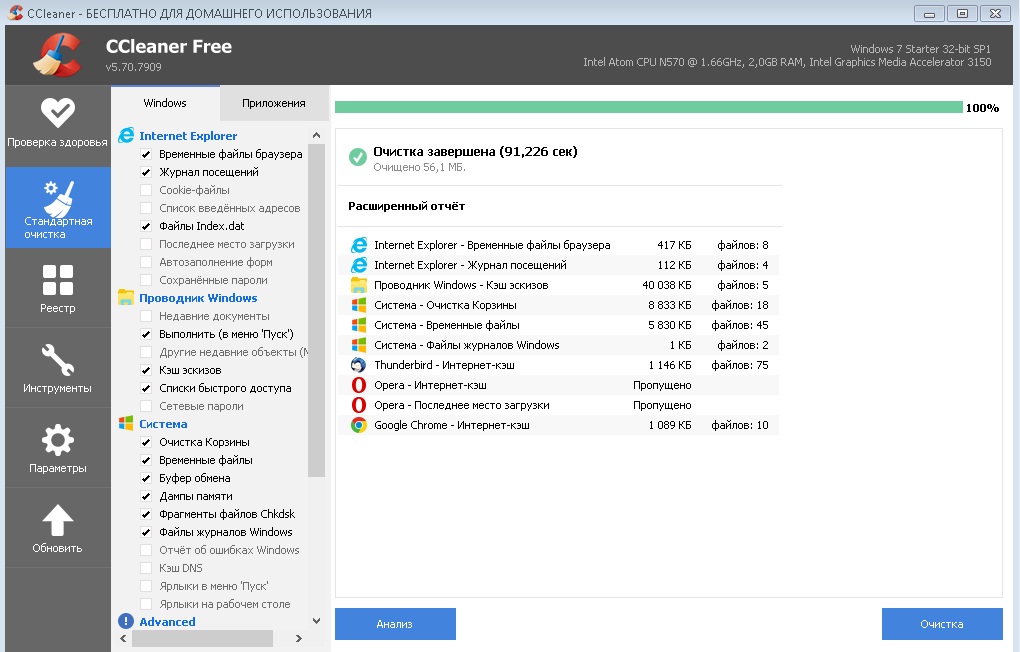
Task: Switch to the Windows tab
Action: [165, 103]
